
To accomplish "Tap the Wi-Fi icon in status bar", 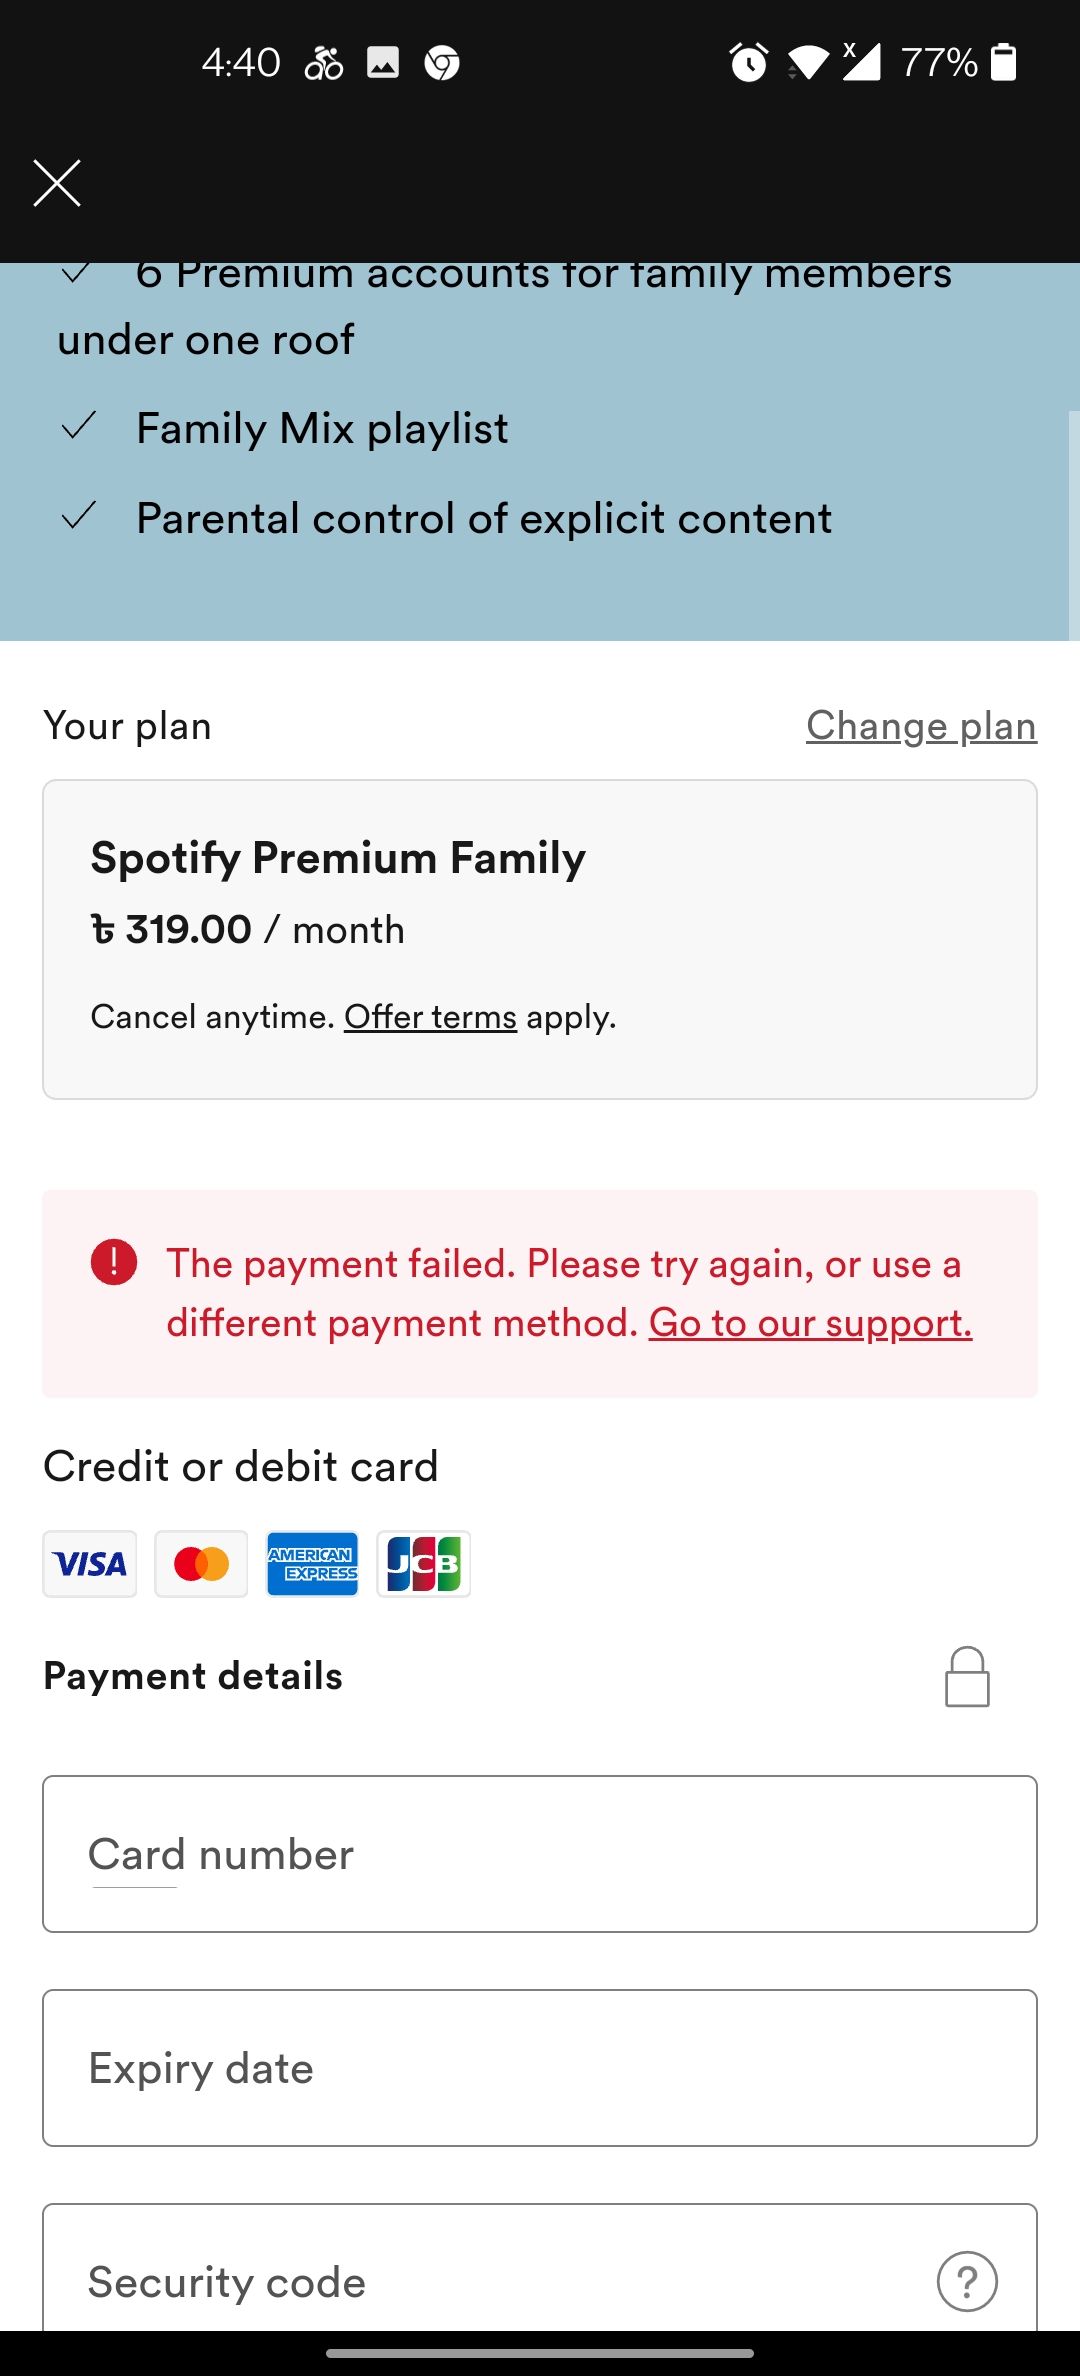I will pyautogui.click(x=808, y=62).
